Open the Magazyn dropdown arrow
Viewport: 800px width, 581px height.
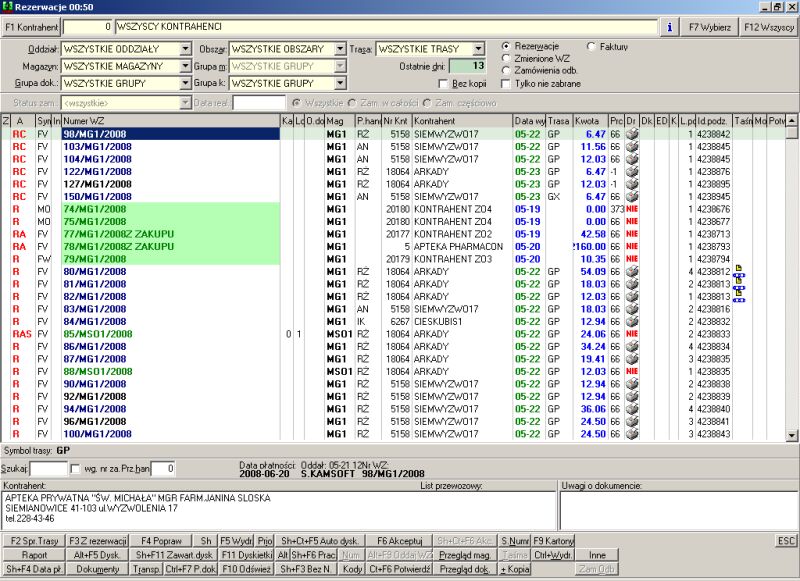point(185,66)
